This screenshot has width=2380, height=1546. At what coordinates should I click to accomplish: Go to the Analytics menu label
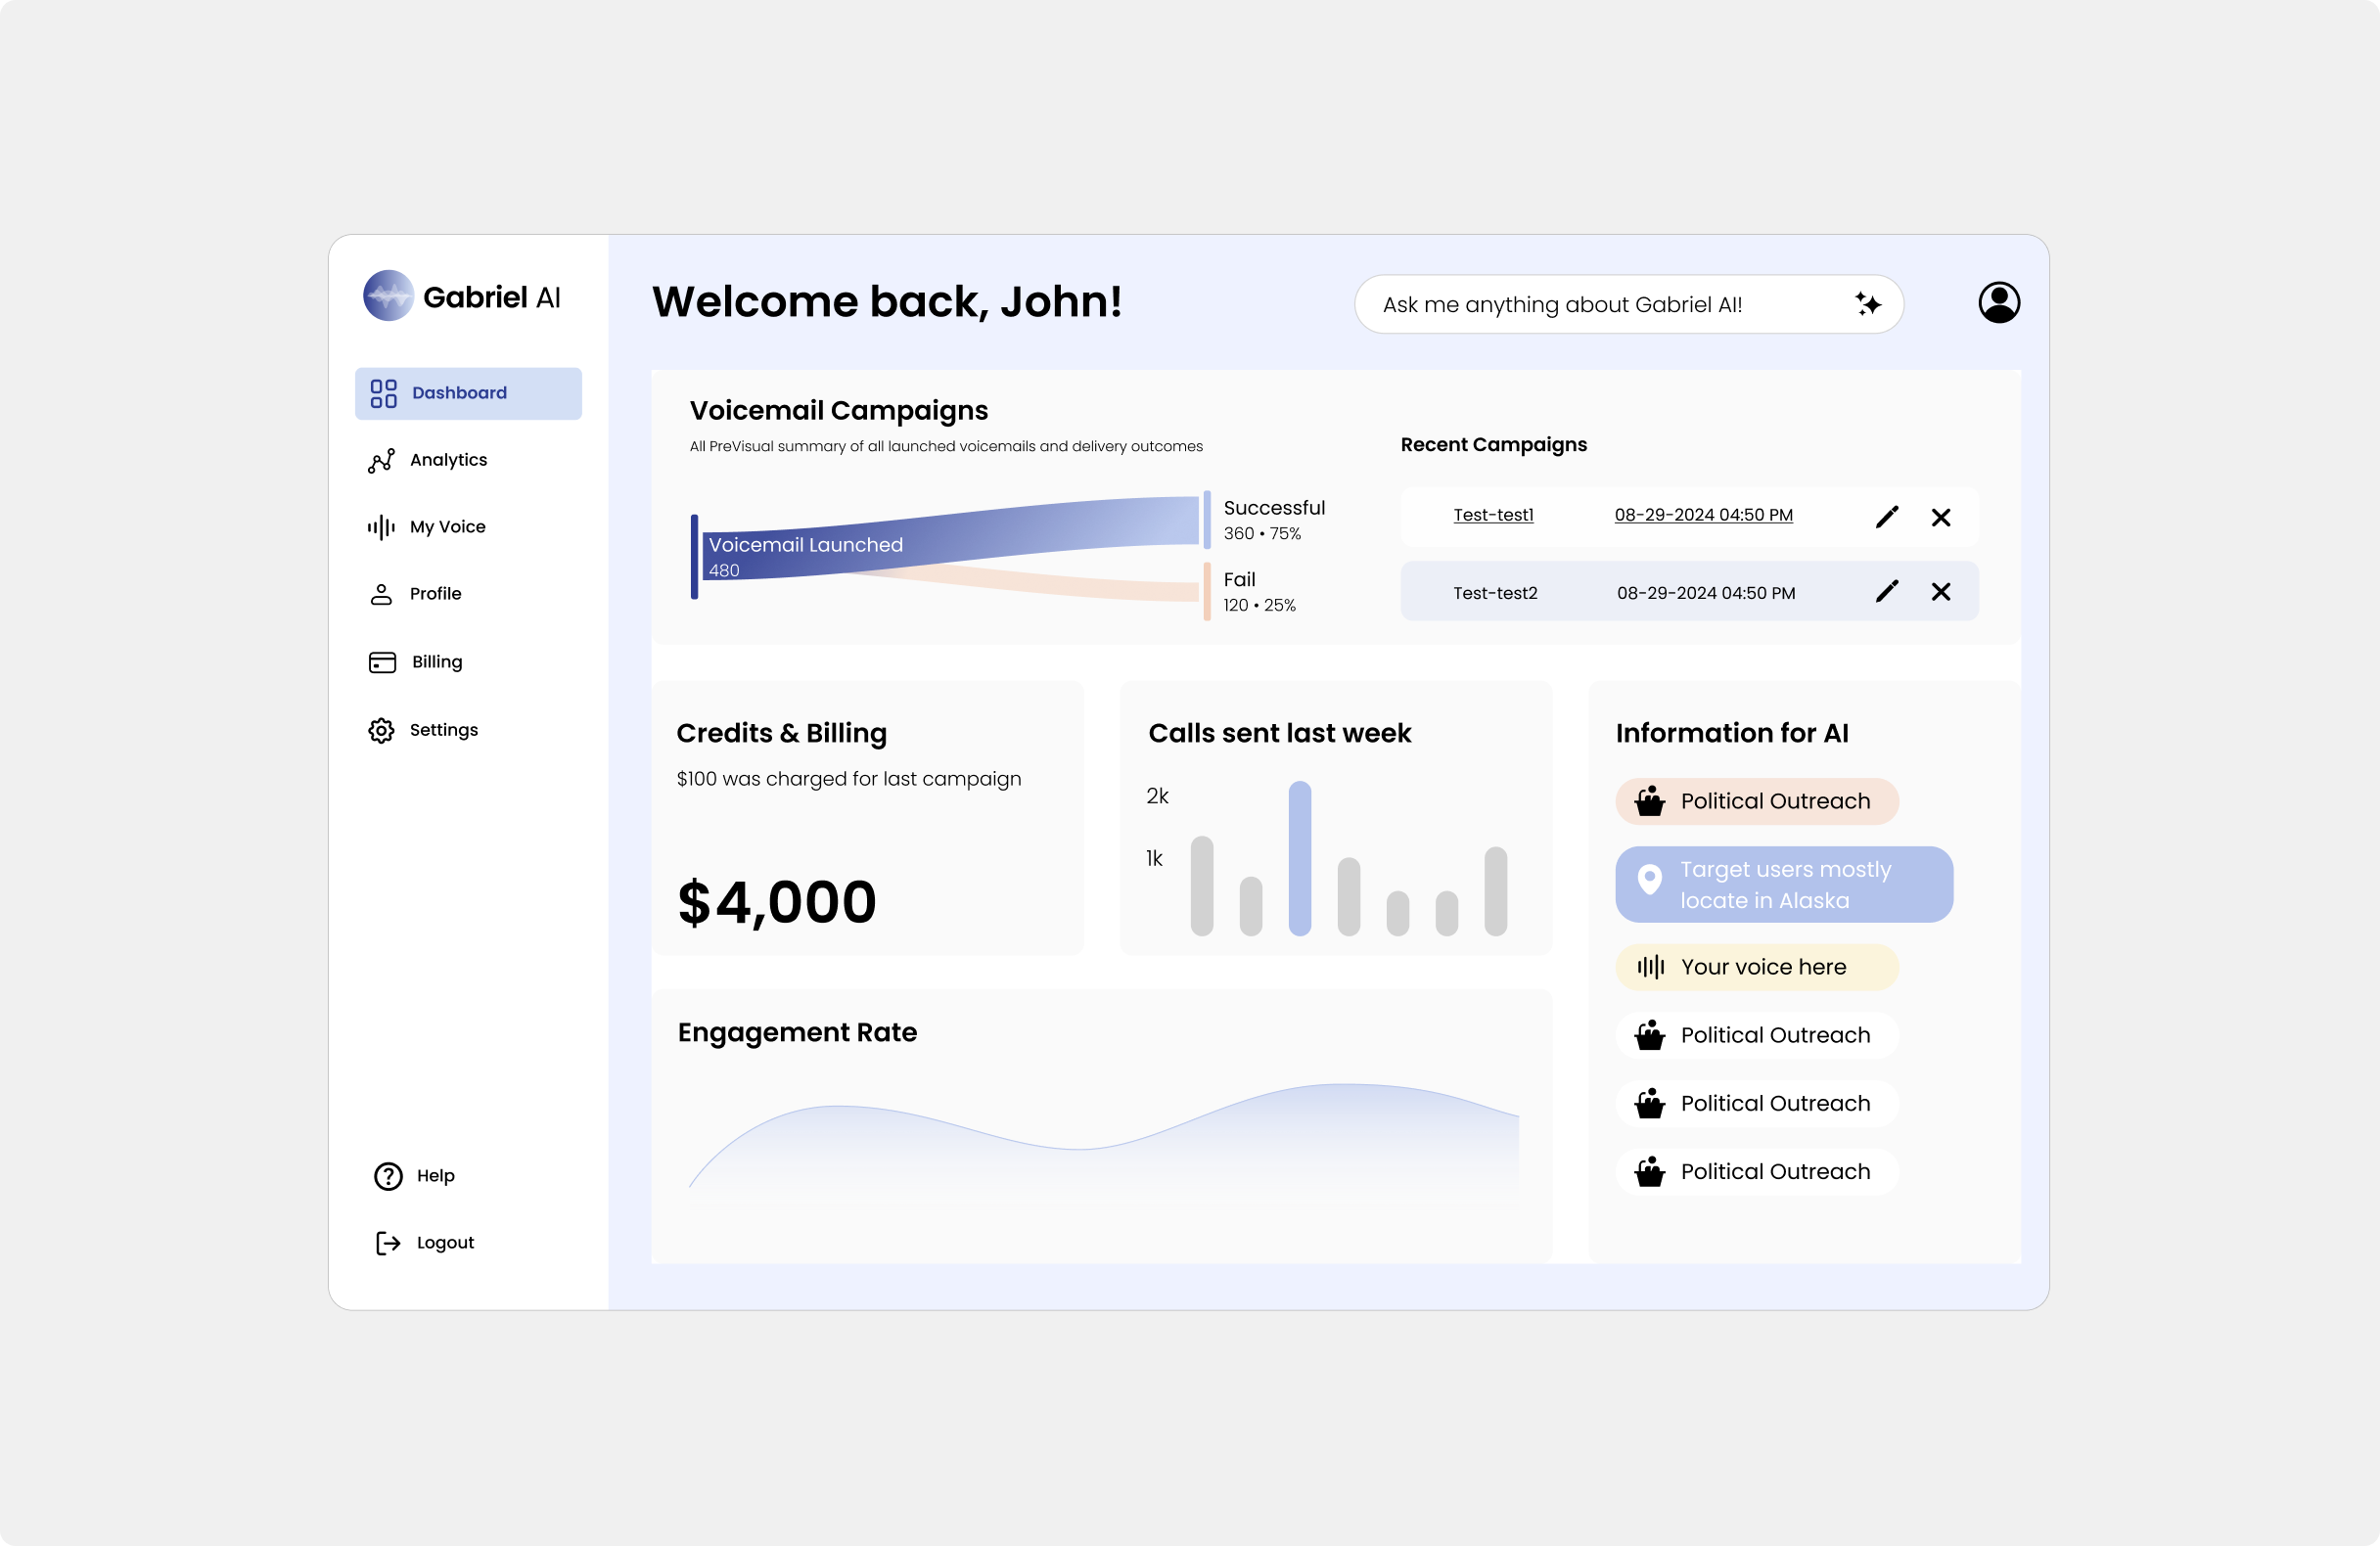click(x=448, y=460)
